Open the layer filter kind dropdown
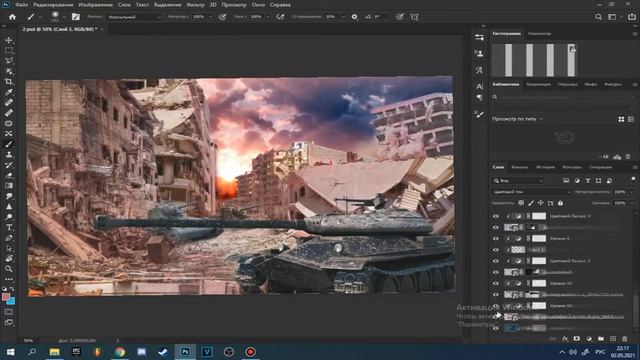640x360 pixels. pos(518,180)
